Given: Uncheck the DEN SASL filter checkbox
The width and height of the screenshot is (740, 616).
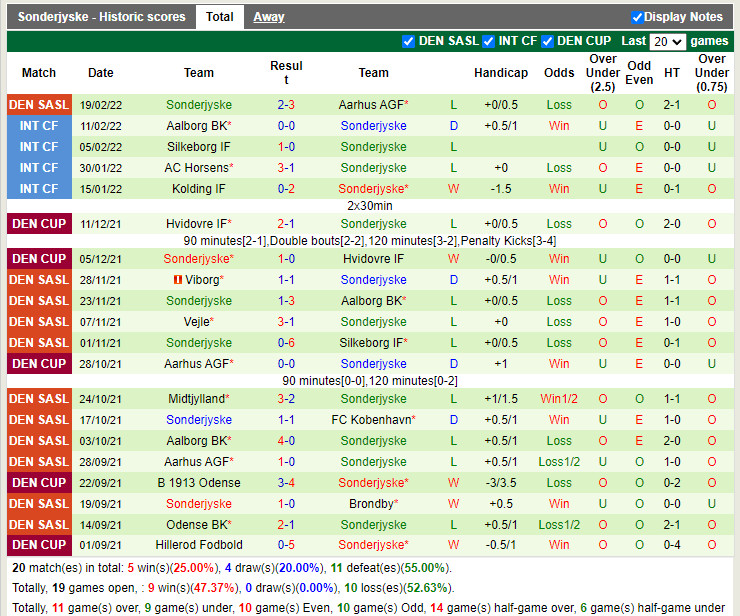Looking at the screenshot, I should pyautogui.click(x=408, y=41).
